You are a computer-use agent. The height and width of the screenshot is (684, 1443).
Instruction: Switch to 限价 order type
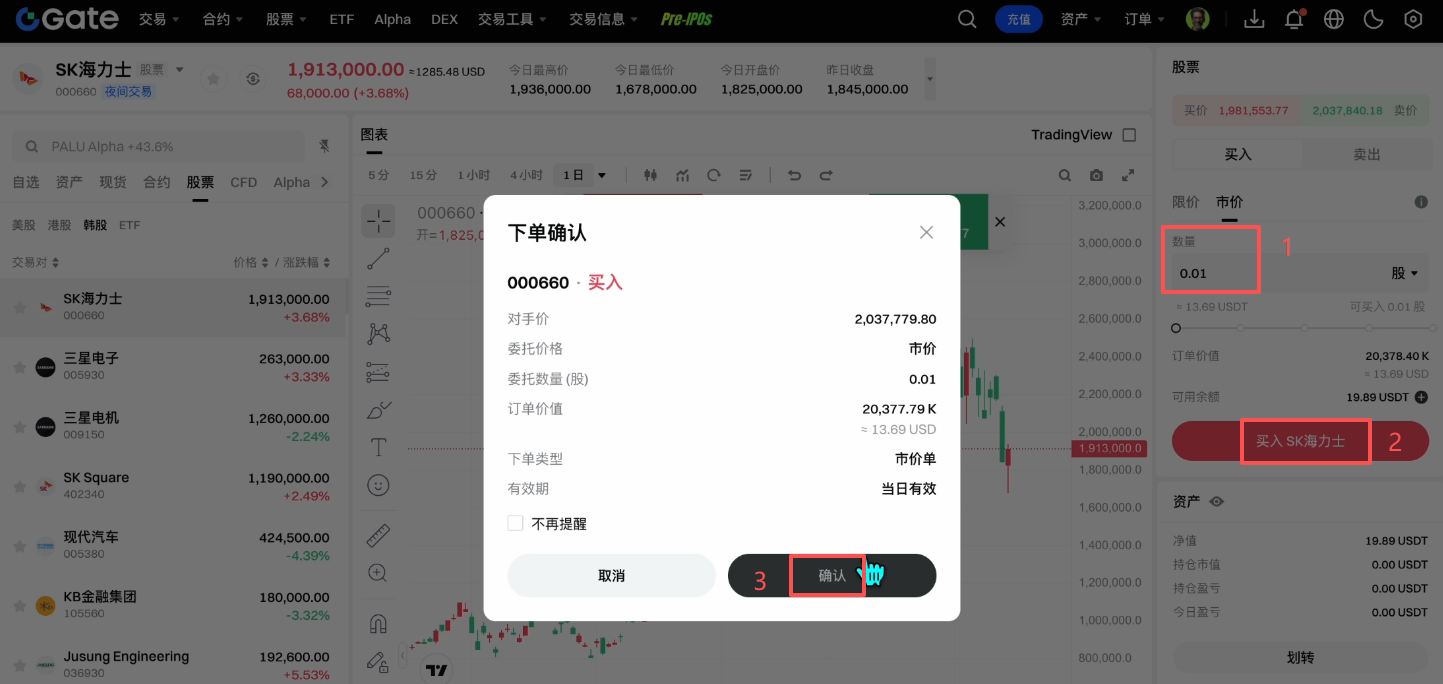(x=1185, y=202)
